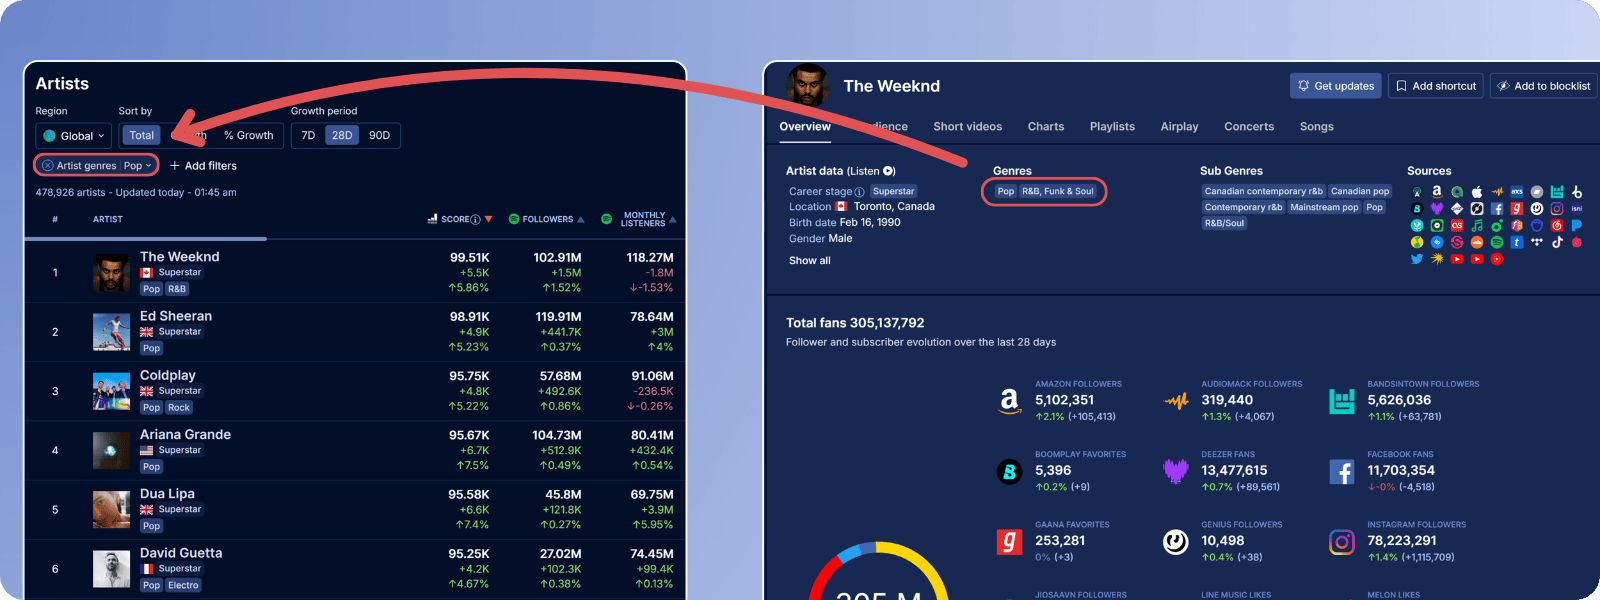This screenshot has width=1600, height=600.
Task: Open the TikTok source icon
Action: [1557, 242]
